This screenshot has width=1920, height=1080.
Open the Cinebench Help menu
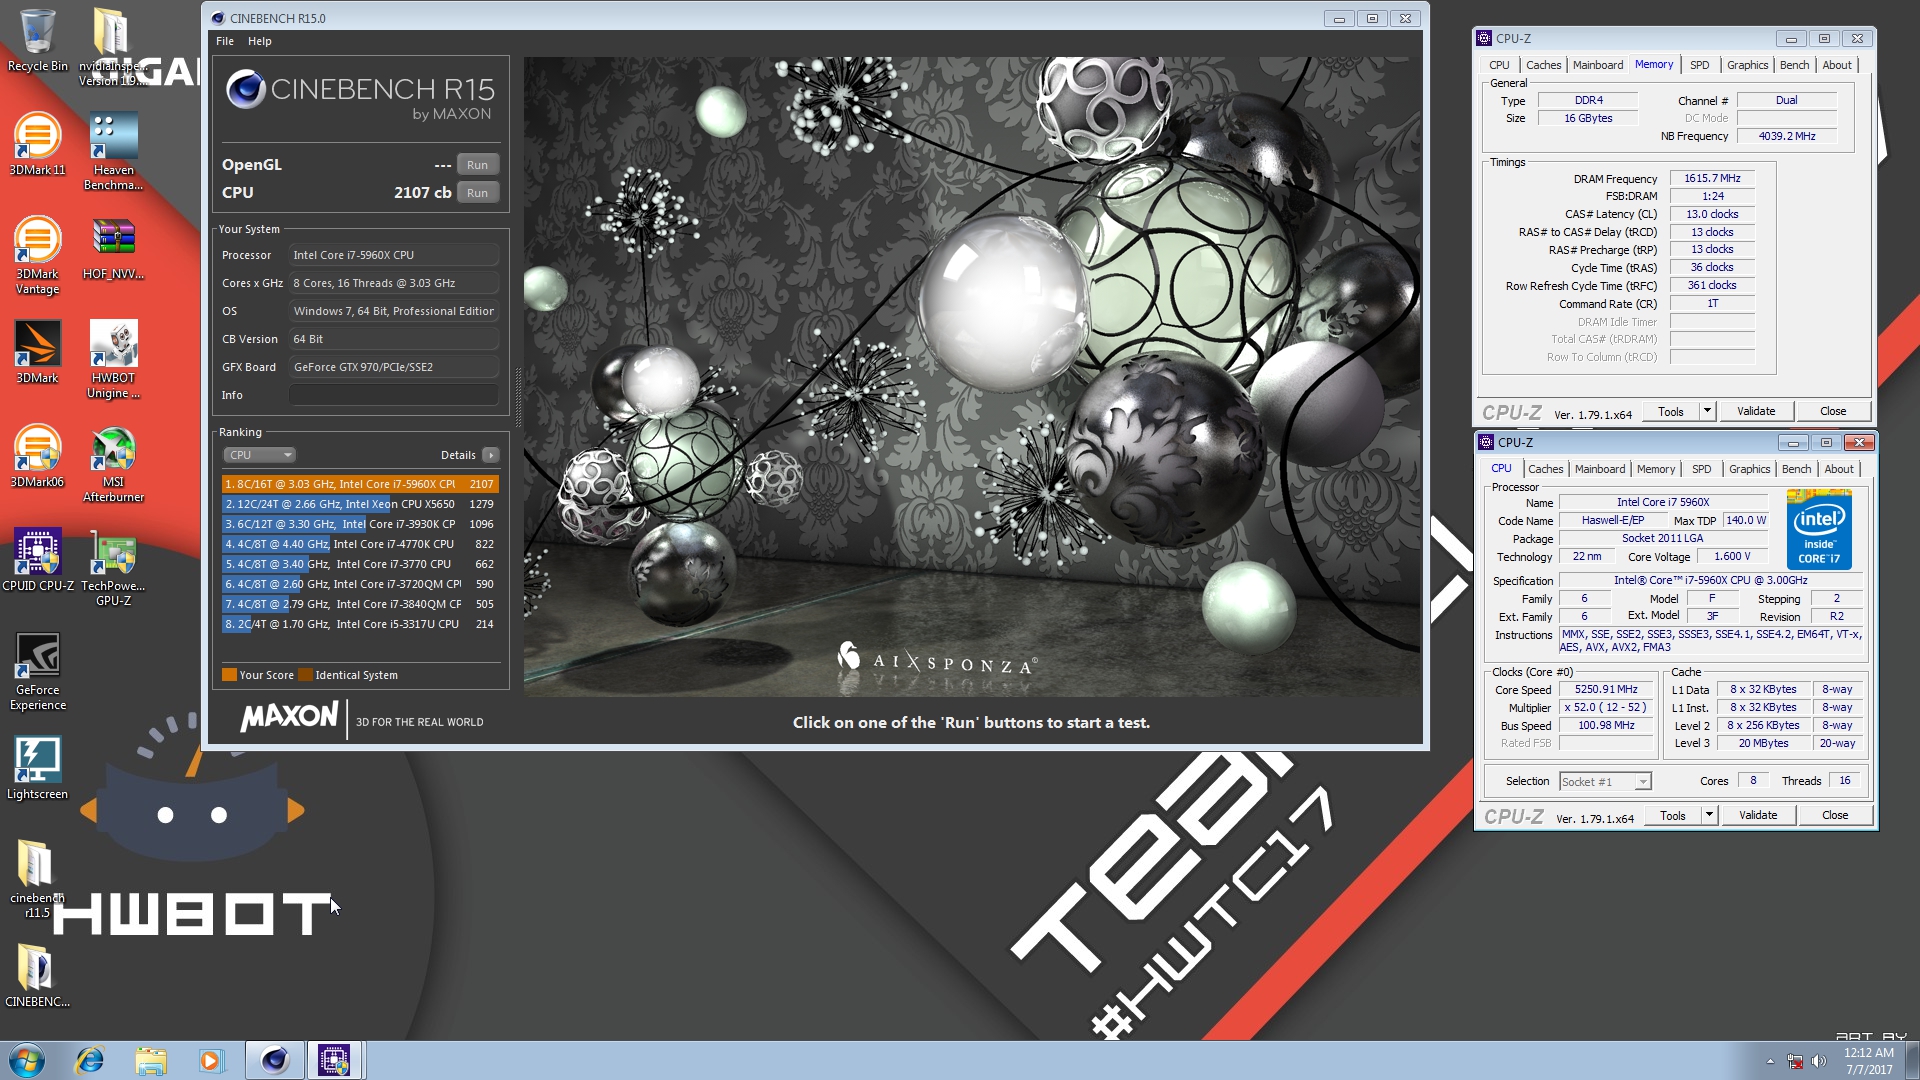pyautogui.click(x=260, y=41)
